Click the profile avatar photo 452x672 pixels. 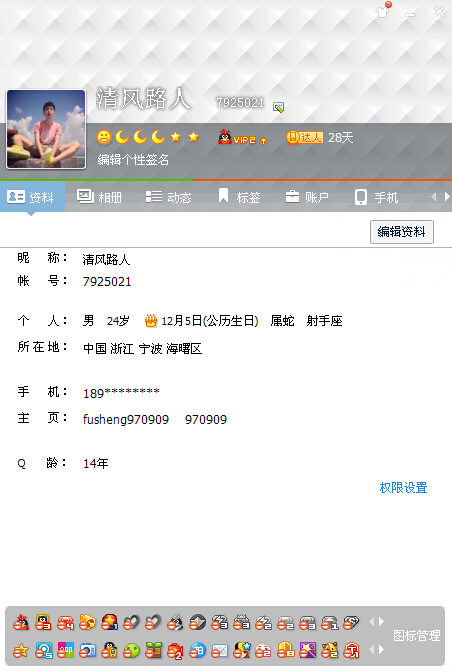click(46, 129)
